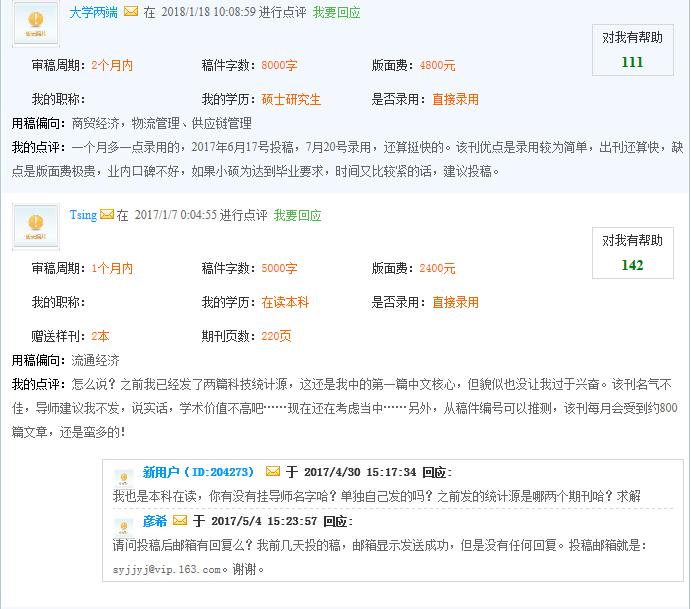Viewport: 691px width, 609px height.
Task: Vote 对我有帮助 with count 142
Action: [x=632, y=253]
